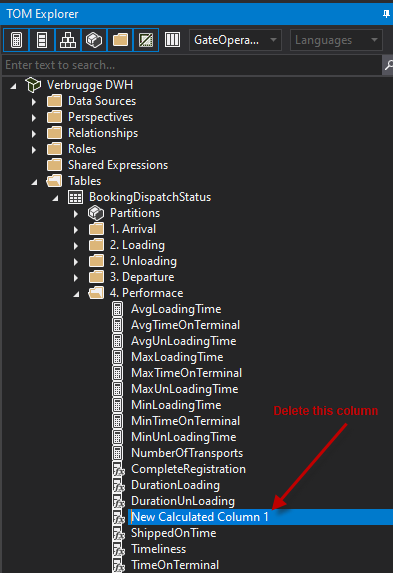Collapse the 4. Performace folder

tap(76, 294)
